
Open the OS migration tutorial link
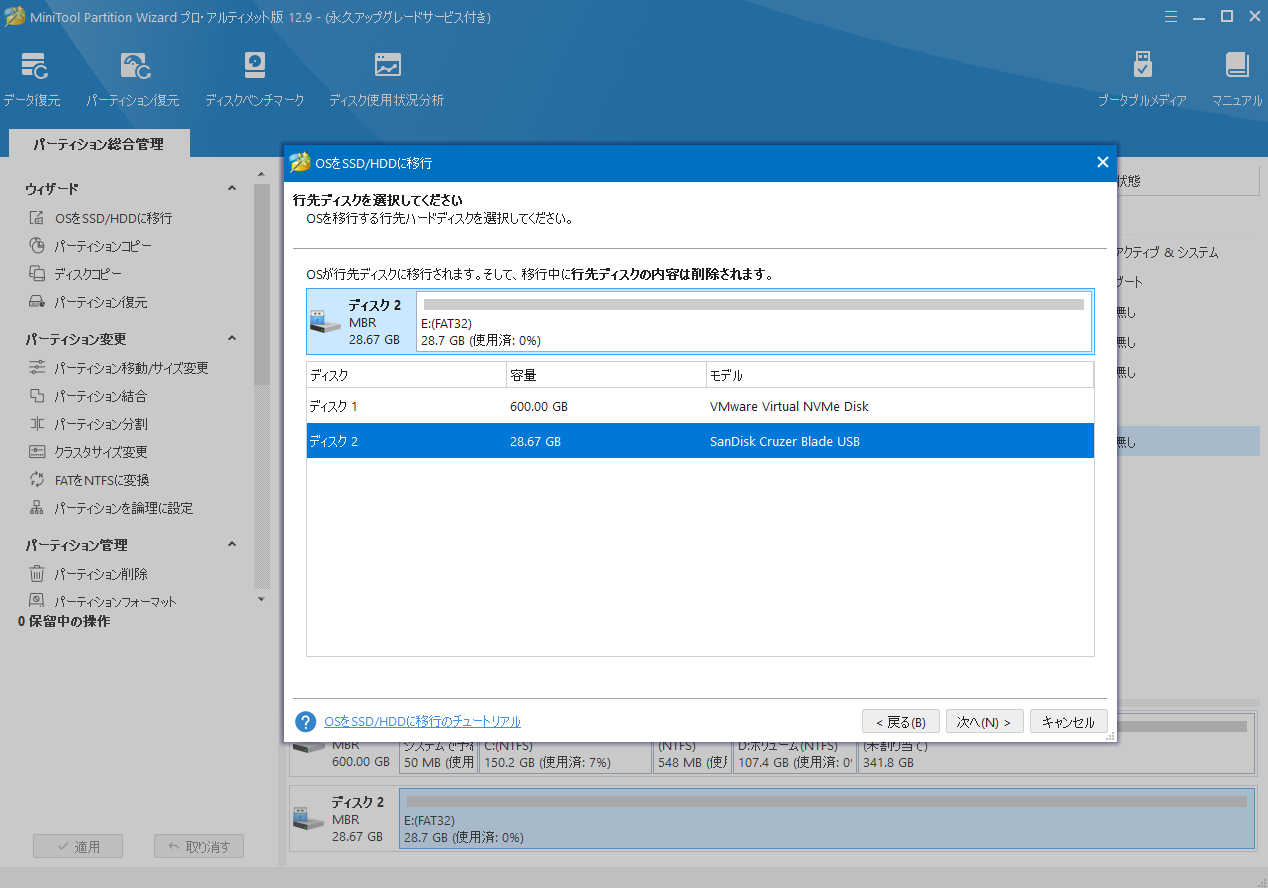pyautogui.click(x=422, y=722)
